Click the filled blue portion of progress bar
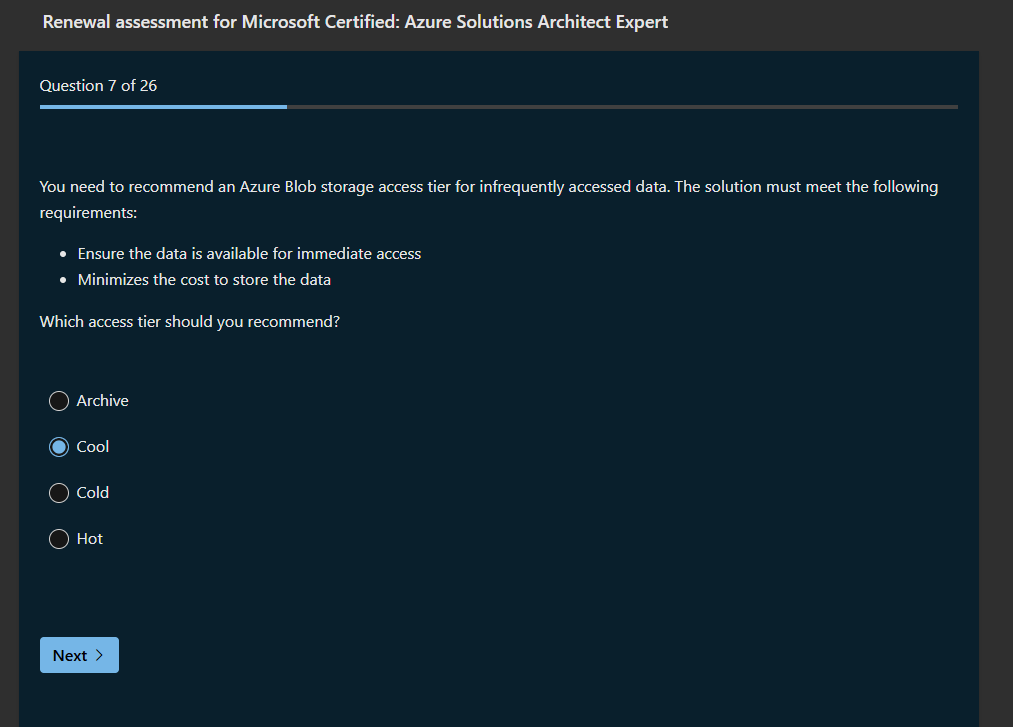The height and width of the screenshot is (727, 1013). click(163, 106)
